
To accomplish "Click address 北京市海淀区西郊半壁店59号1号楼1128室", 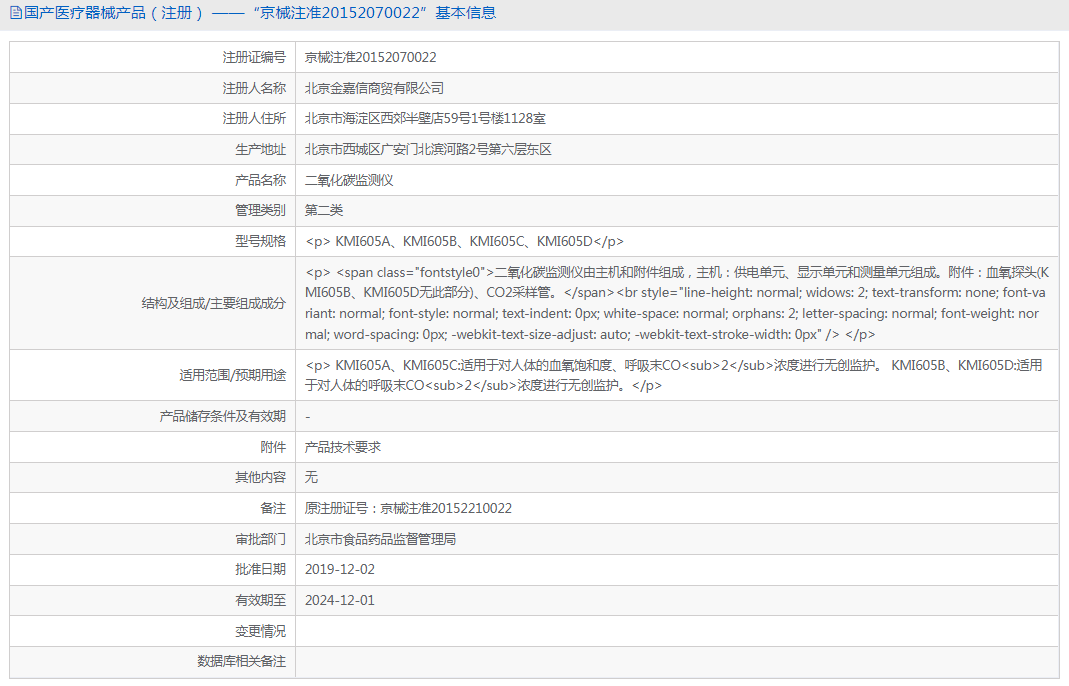I will pos(425,119).
